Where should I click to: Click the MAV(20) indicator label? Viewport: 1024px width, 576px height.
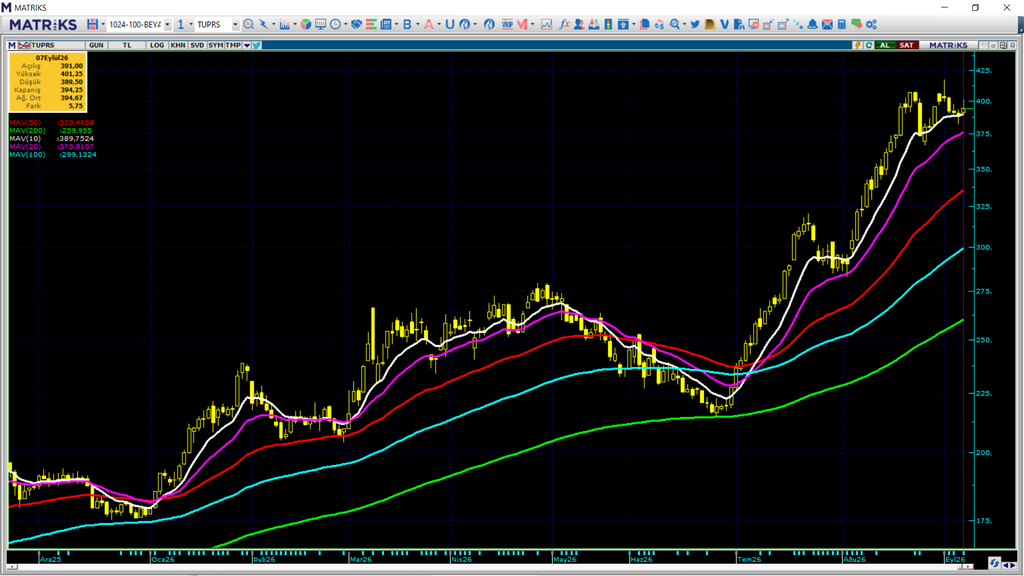tap(25, 146)
